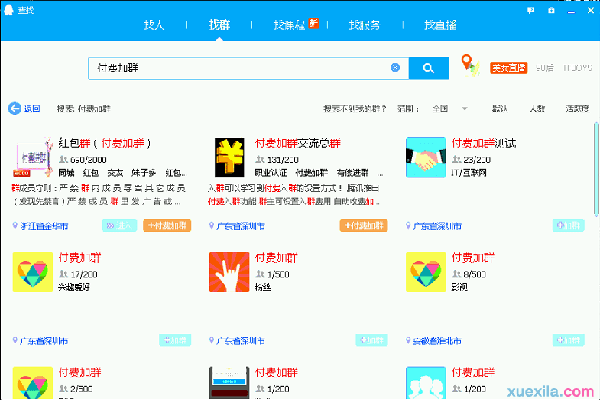The width and height of the screenshot is (600, 400).
Task: Click the 同城 tag on 红包群
Action: coord(66,173)
